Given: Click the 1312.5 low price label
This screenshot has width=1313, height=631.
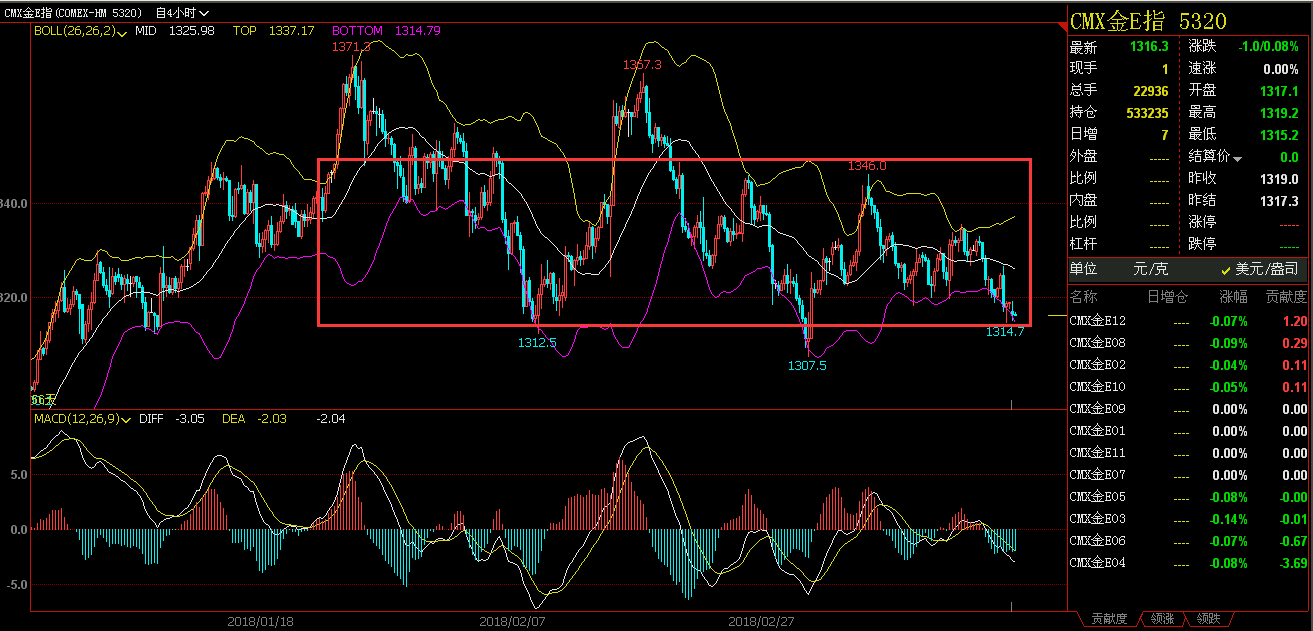Looking at the screenshot, I should 537,343.
